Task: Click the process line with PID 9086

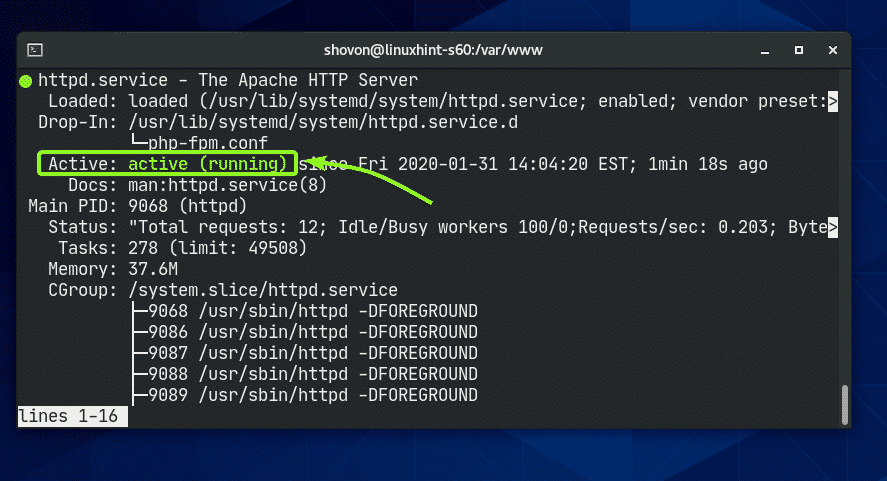Action: coord(313,332)
